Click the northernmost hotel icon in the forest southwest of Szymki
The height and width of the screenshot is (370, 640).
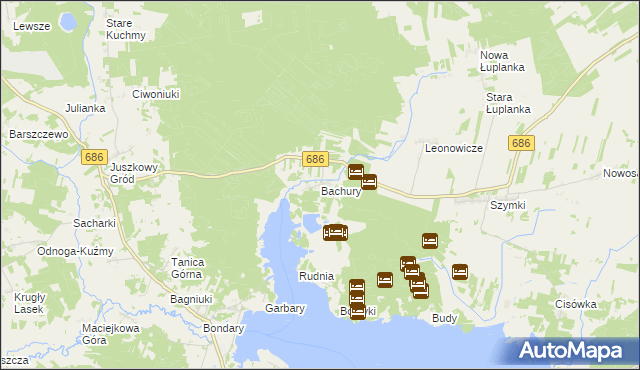tap(430, 241)
